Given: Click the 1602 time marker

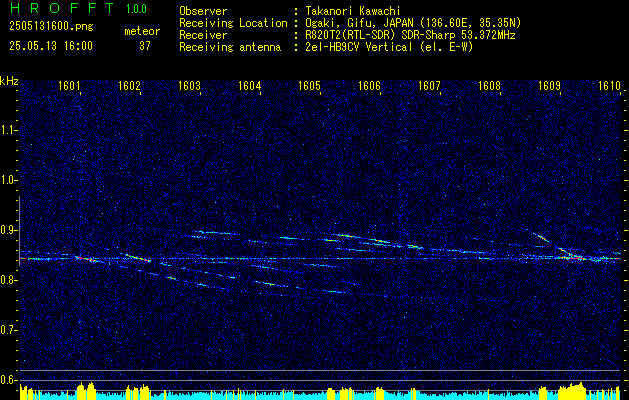Looking at the screenshot, I should click(x=129, y=86).
